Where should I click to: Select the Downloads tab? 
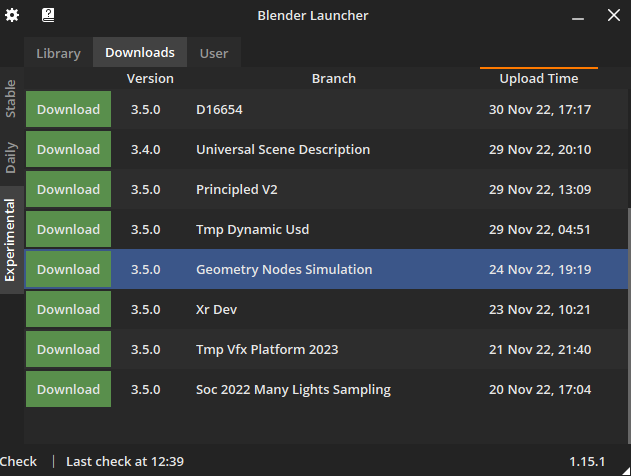[140, 52]
